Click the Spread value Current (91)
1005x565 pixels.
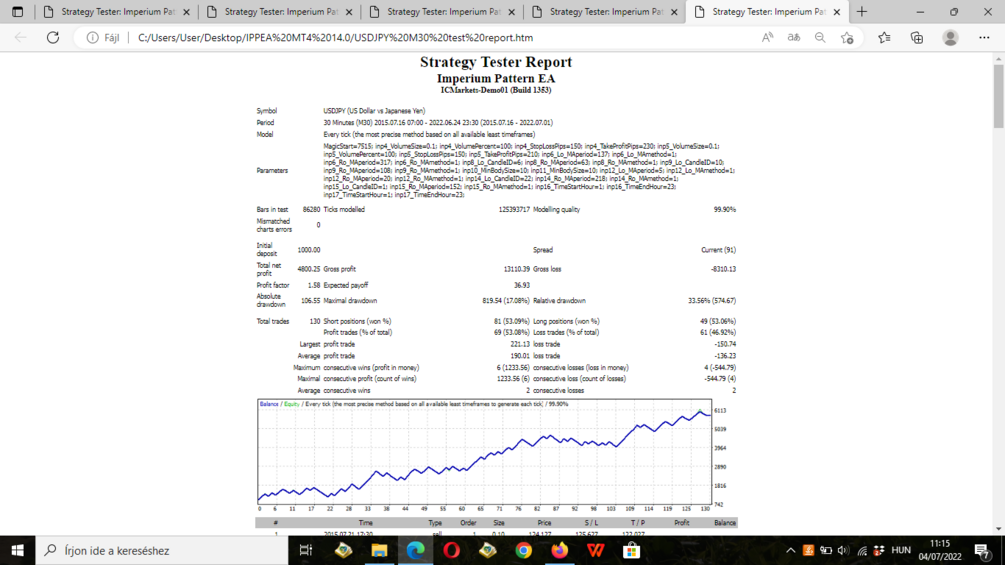click(x=718, y=250)
